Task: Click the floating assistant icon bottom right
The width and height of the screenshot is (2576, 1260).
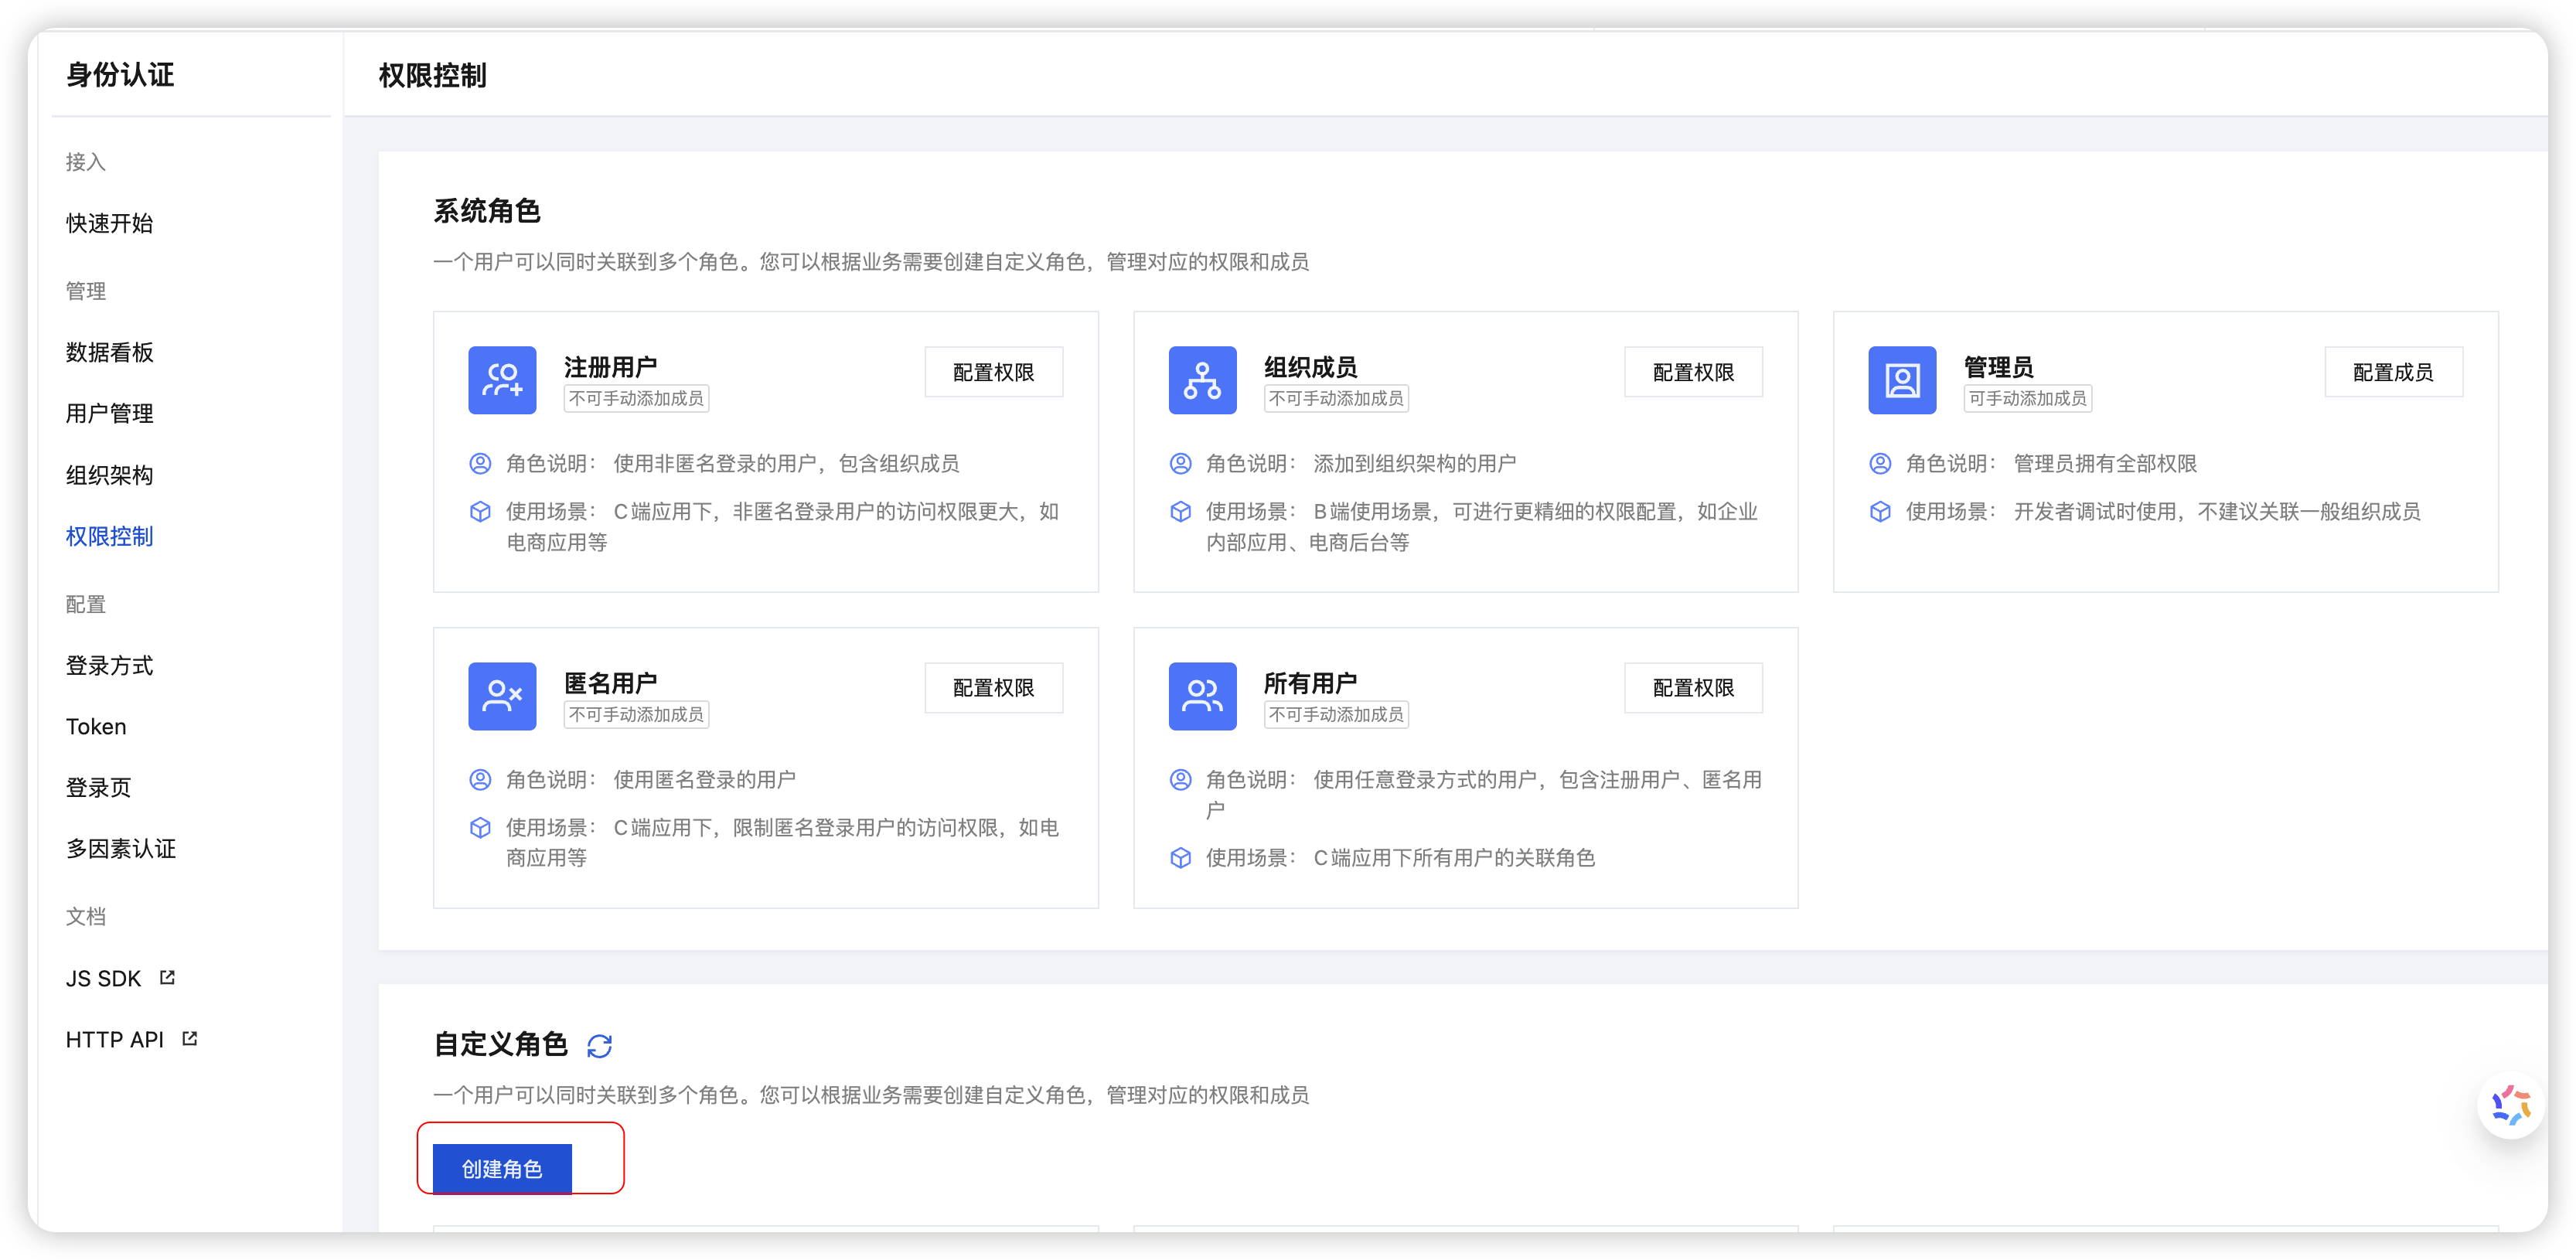Action: coord(2510,1104)
